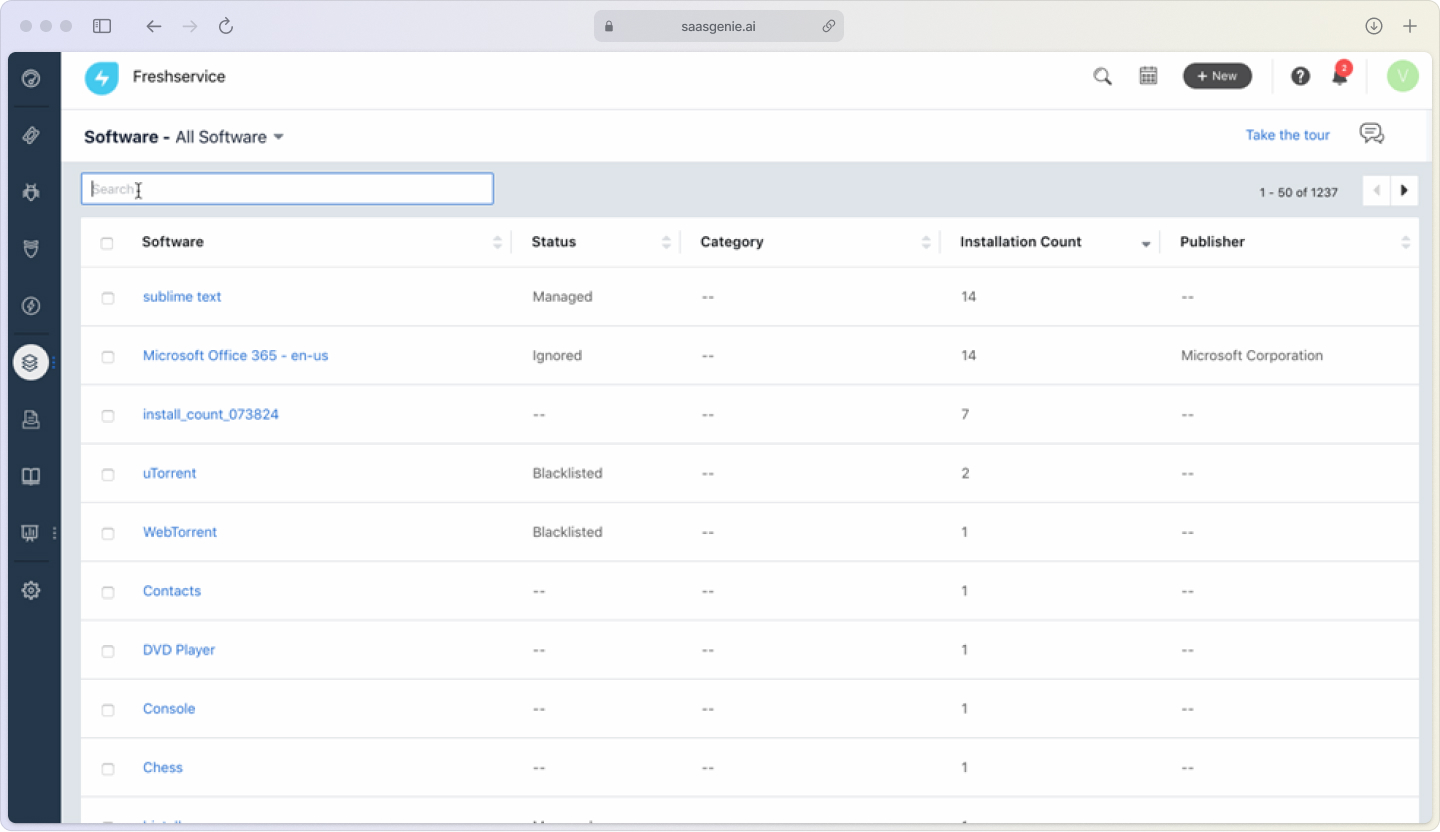Check the sublime text row checkbox
This screenshot has width=1440, height=832.
tap(108, 298)
